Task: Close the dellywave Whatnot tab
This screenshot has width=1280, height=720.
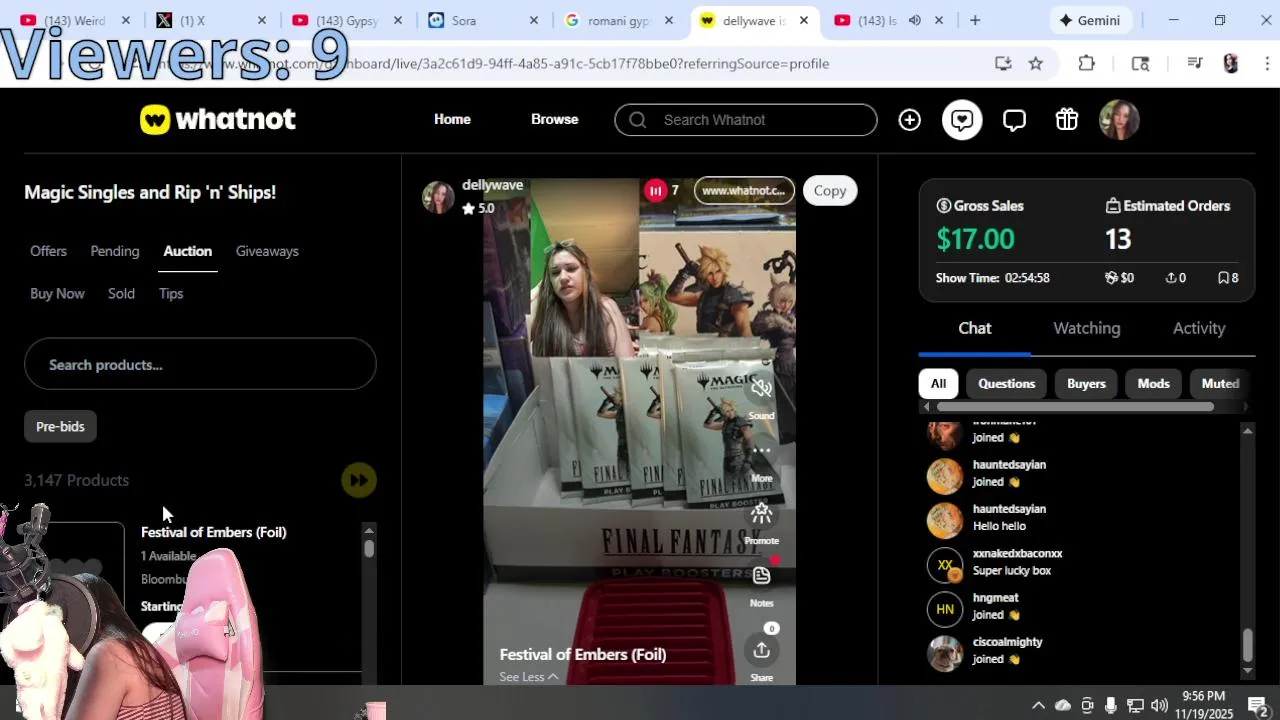Action: pos(804,20)
